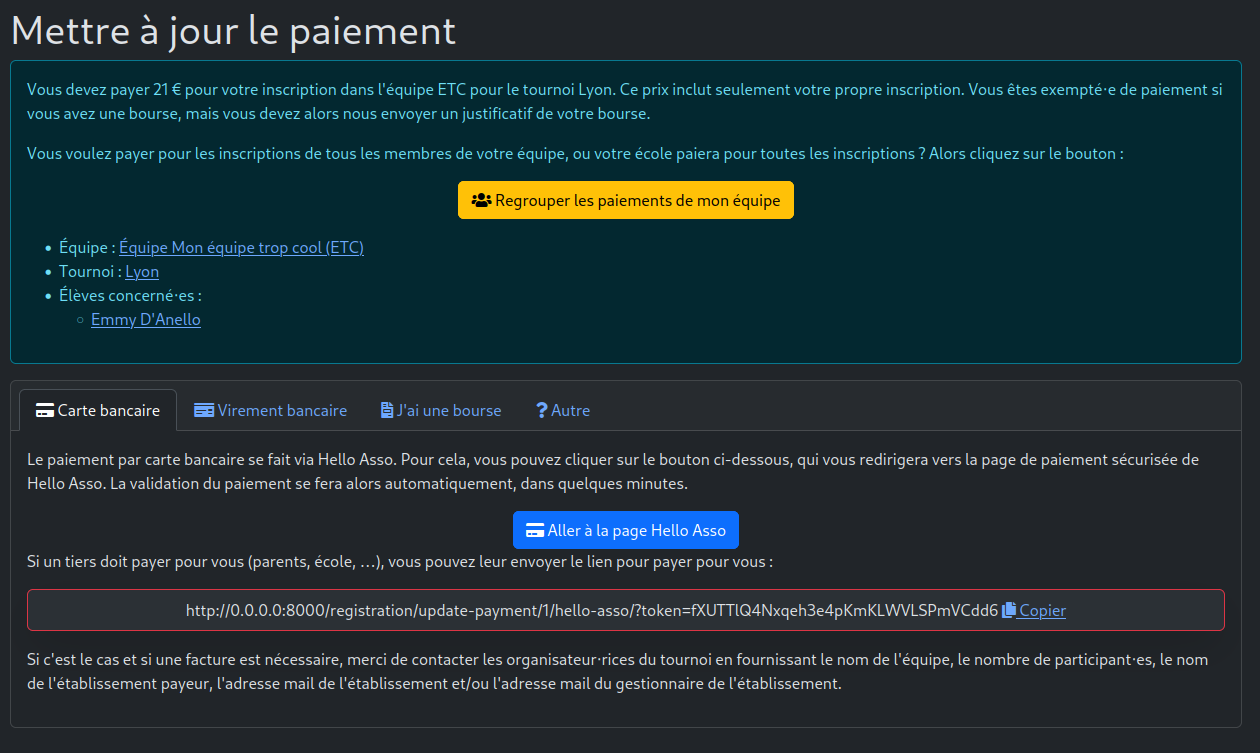Stay on the Carte bancaire tab
Screen dimensions: 1260x753
click(x=97, y=410)
